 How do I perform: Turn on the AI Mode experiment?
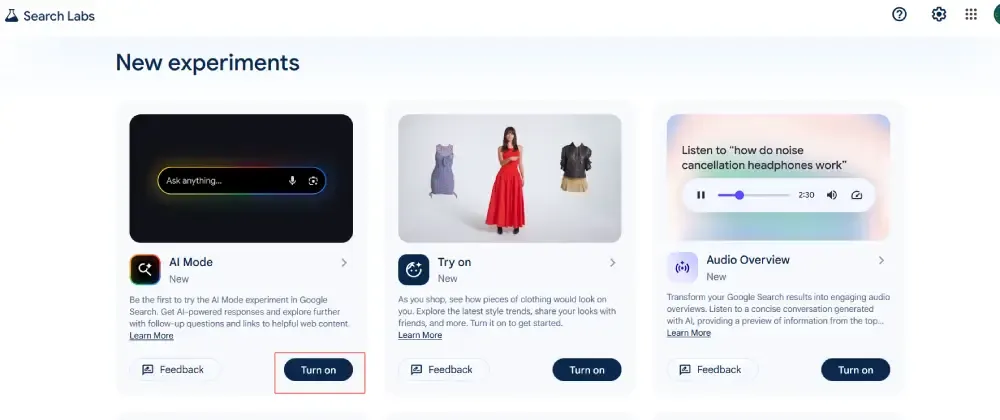(x=318, y=370)
